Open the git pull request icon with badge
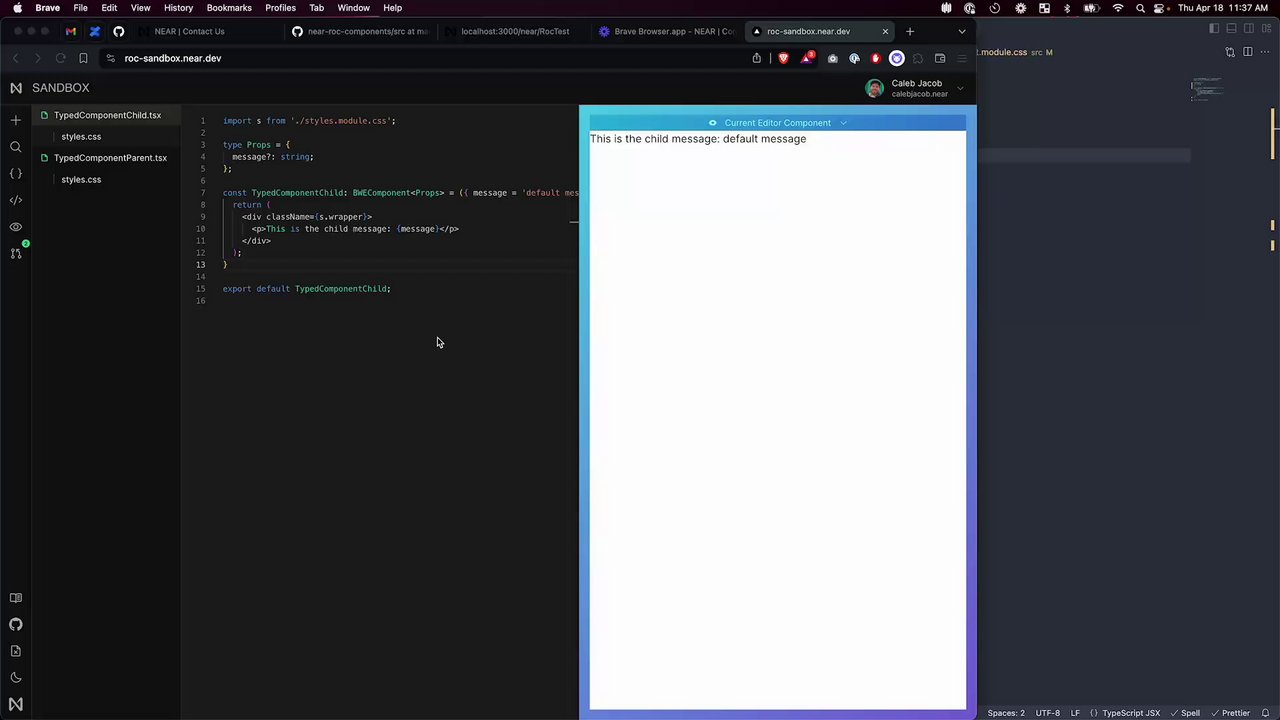This screenshot has height=720, width=1280. click(x=15, y=253)
